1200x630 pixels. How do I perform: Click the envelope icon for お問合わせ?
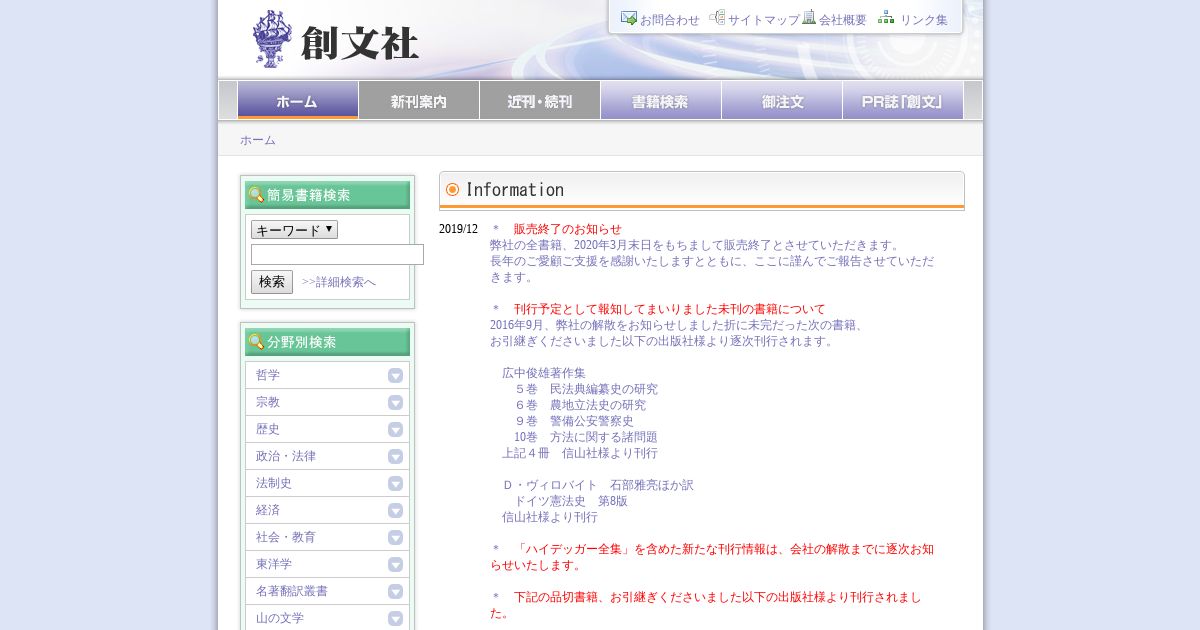(x=629, y=18)
